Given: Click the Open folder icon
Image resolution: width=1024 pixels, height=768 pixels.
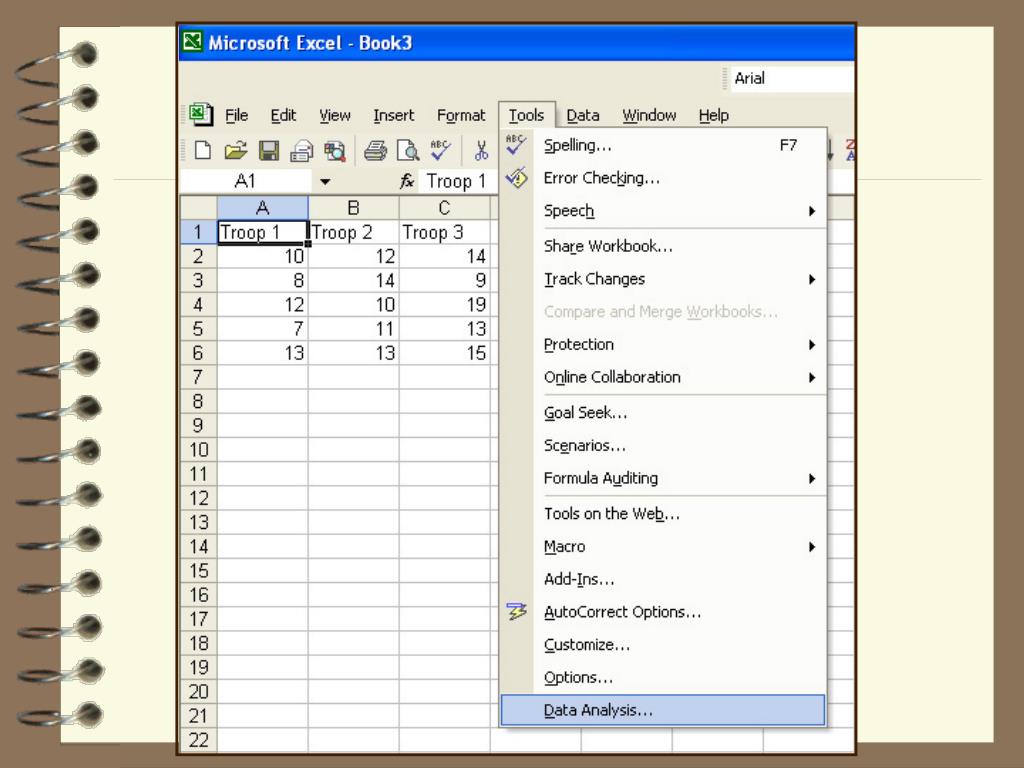Looking at the screenshot, I should point(236,151).
